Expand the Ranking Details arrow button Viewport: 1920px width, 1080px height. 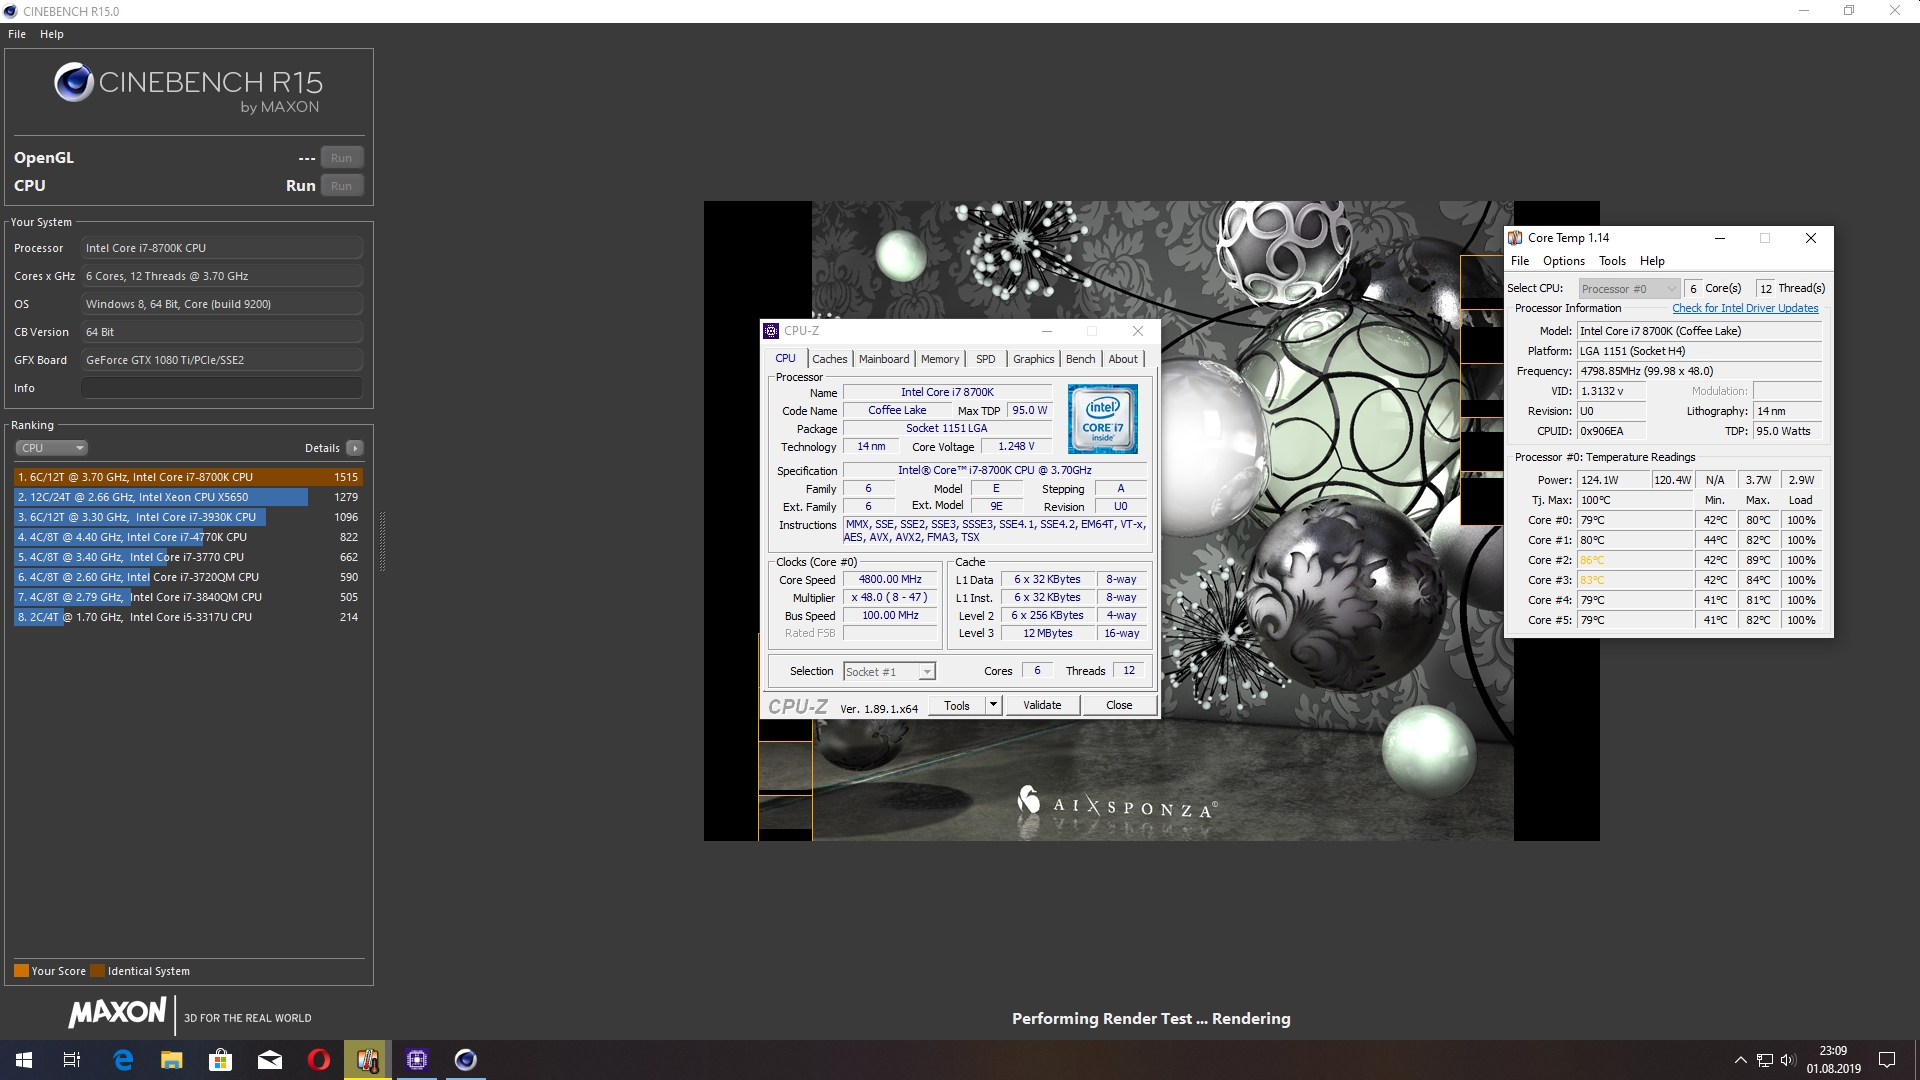point(355,448)
